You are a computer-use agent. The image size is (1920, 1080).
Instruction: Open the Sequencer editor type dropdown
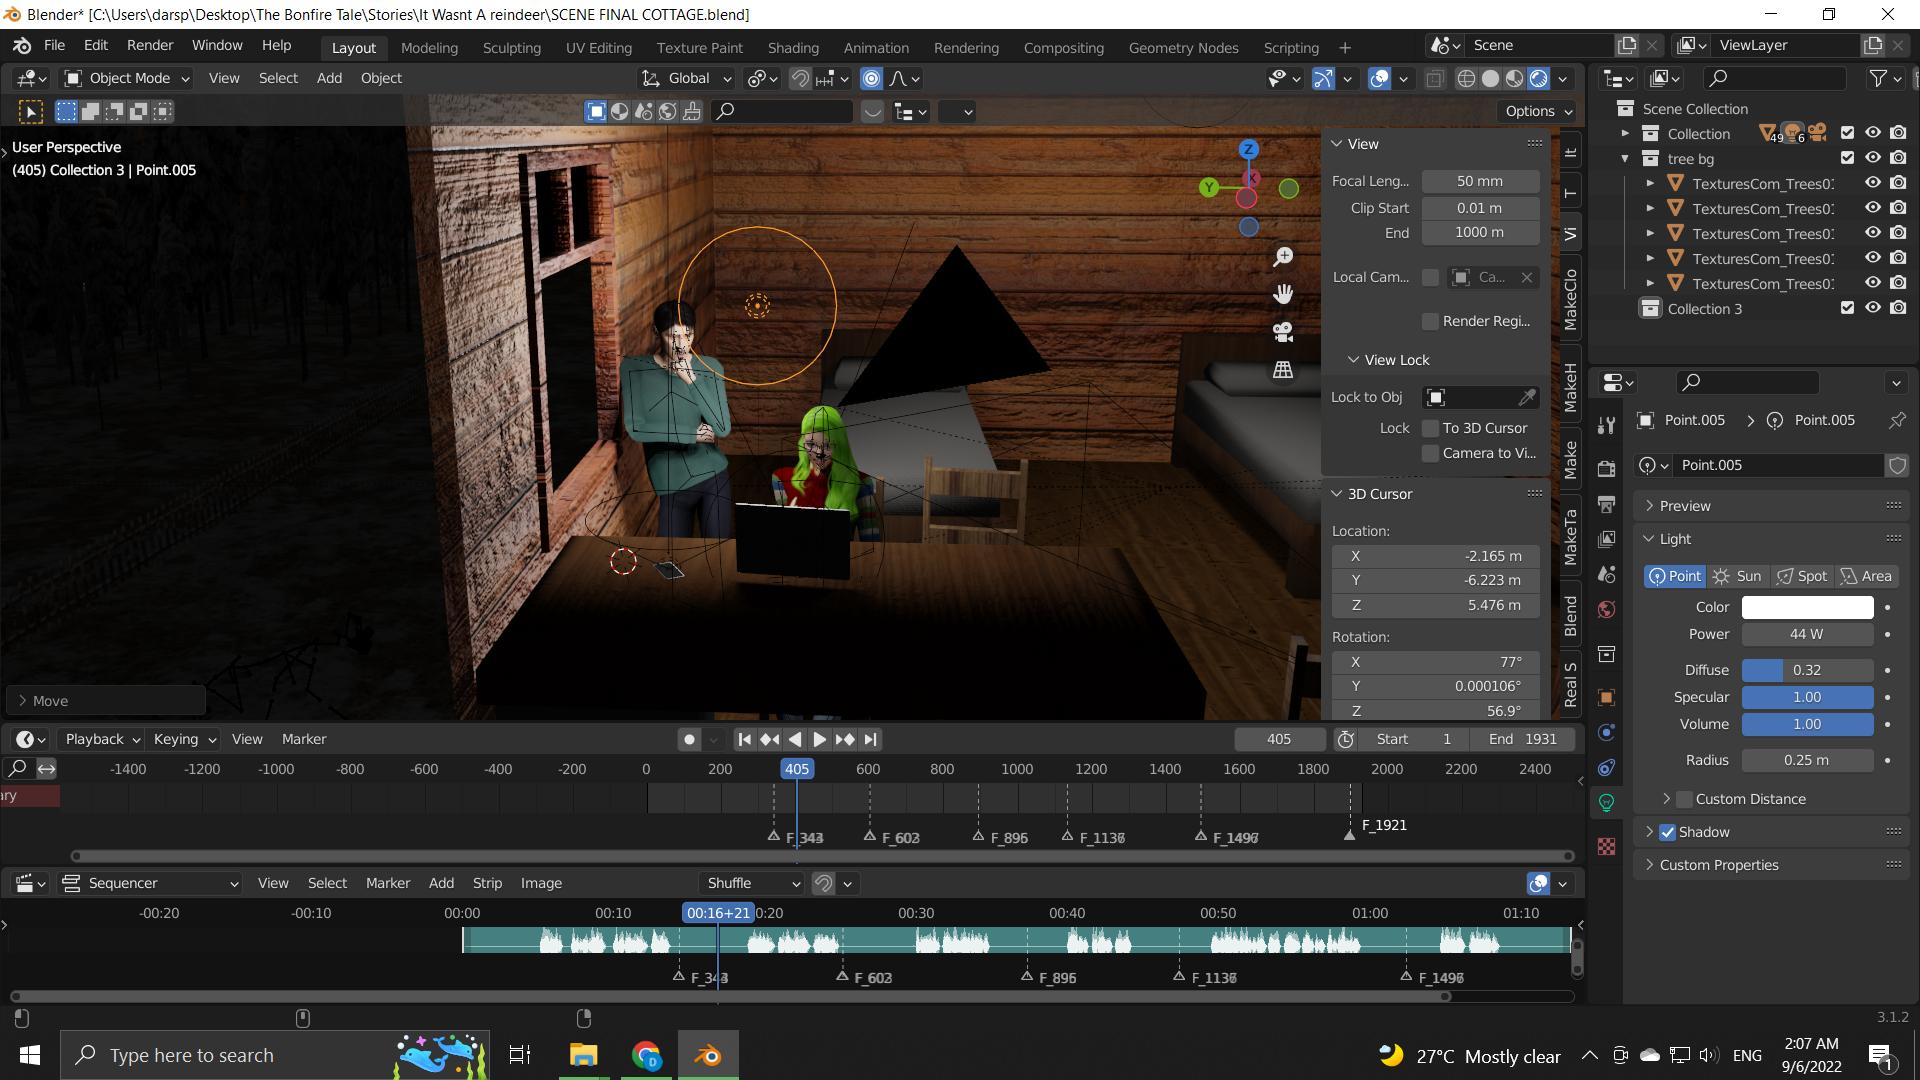point(151,884)
